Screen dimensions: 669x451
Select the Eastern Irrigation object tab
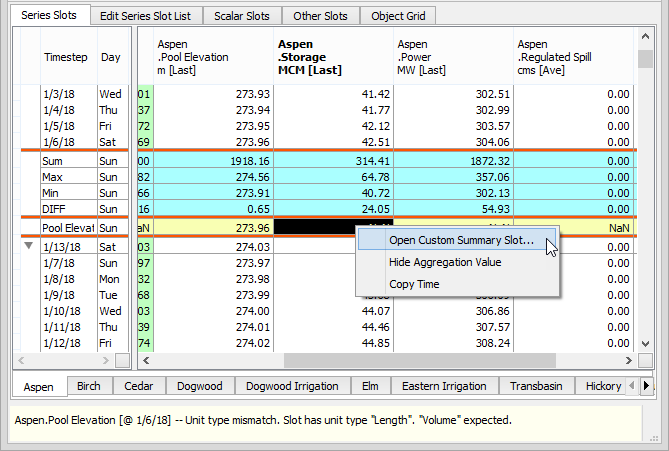tap(445, 386)
